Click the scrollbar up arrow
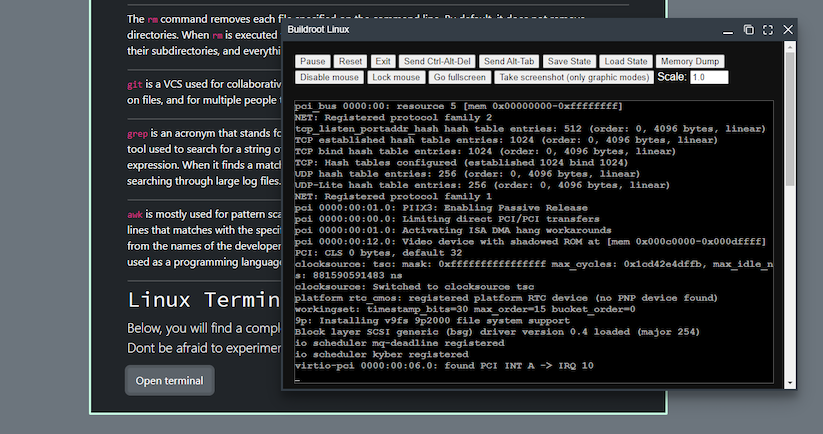The height and width of the screenshot is (434, 823). pos(790,47)
